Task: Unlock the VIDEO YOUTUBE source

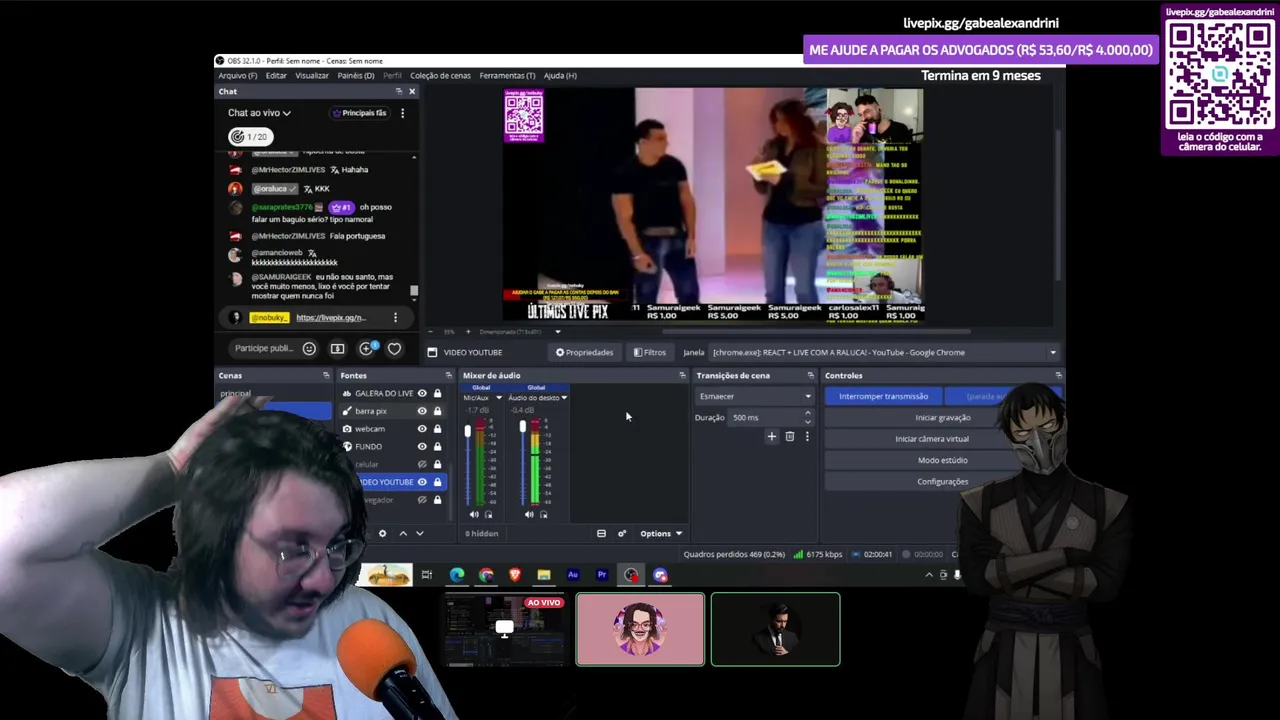Action: [437, 482]
